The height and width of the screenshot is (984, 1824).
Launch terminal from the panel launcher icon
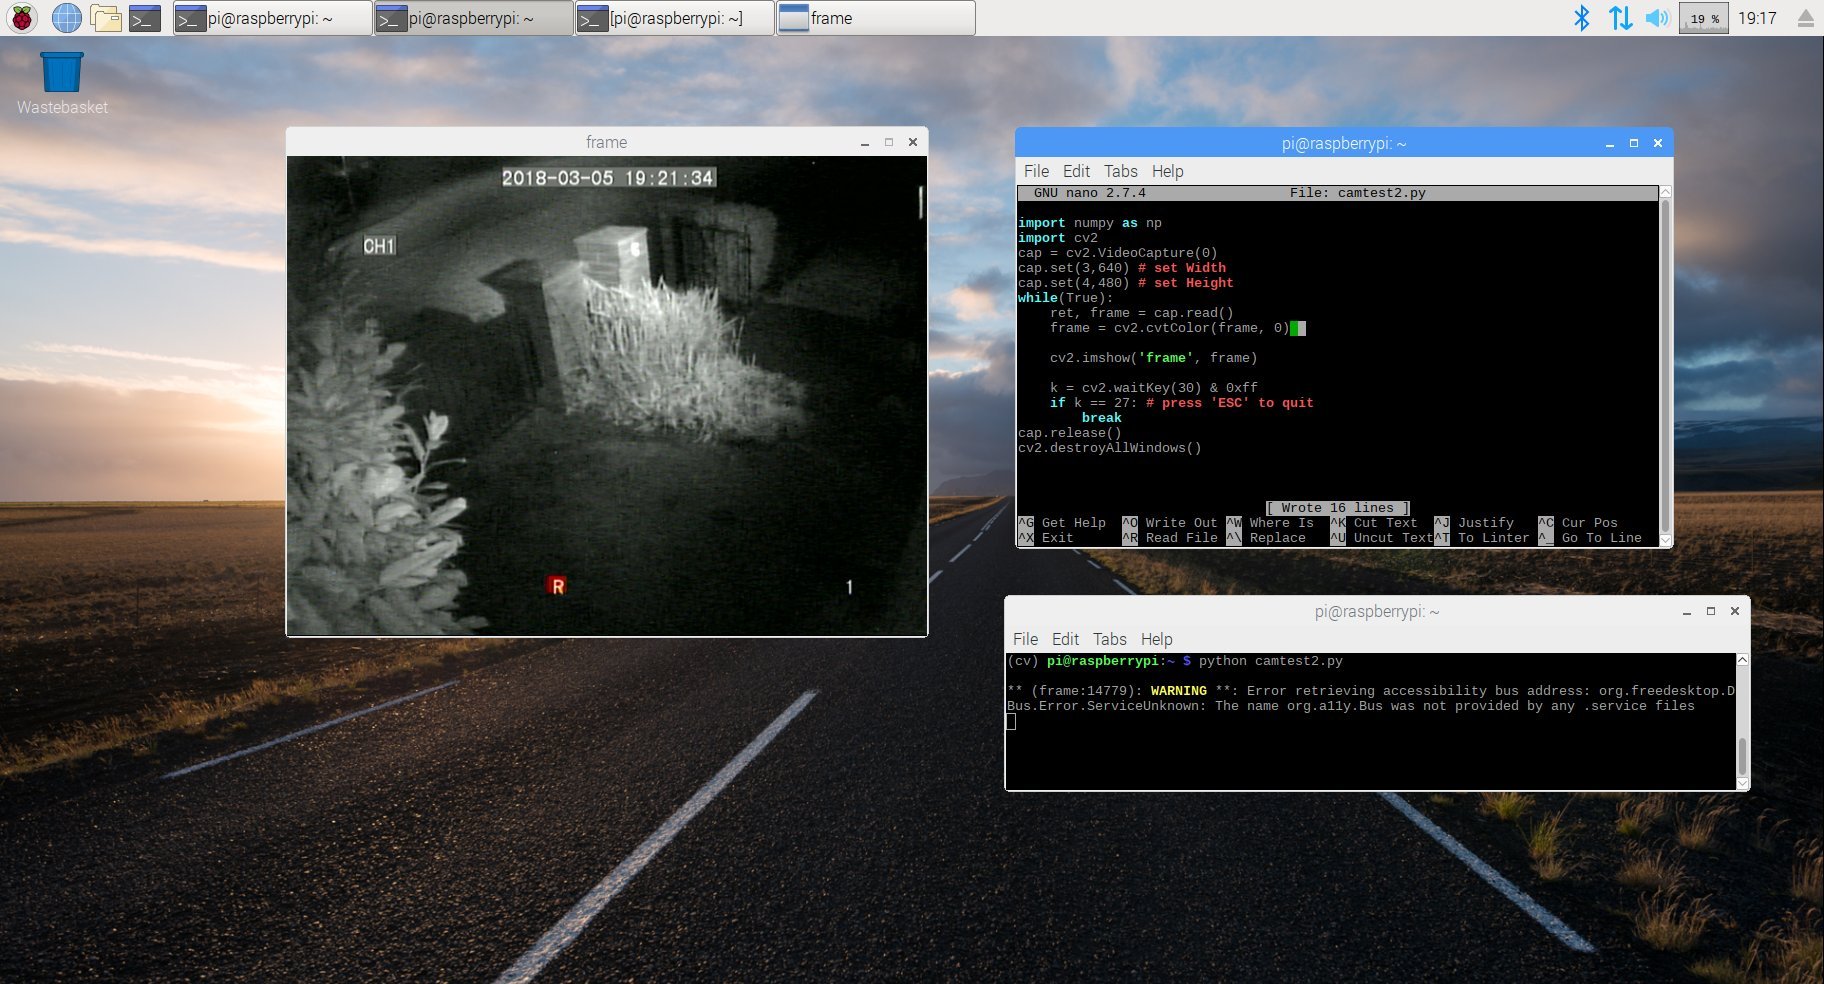(145, 18)
